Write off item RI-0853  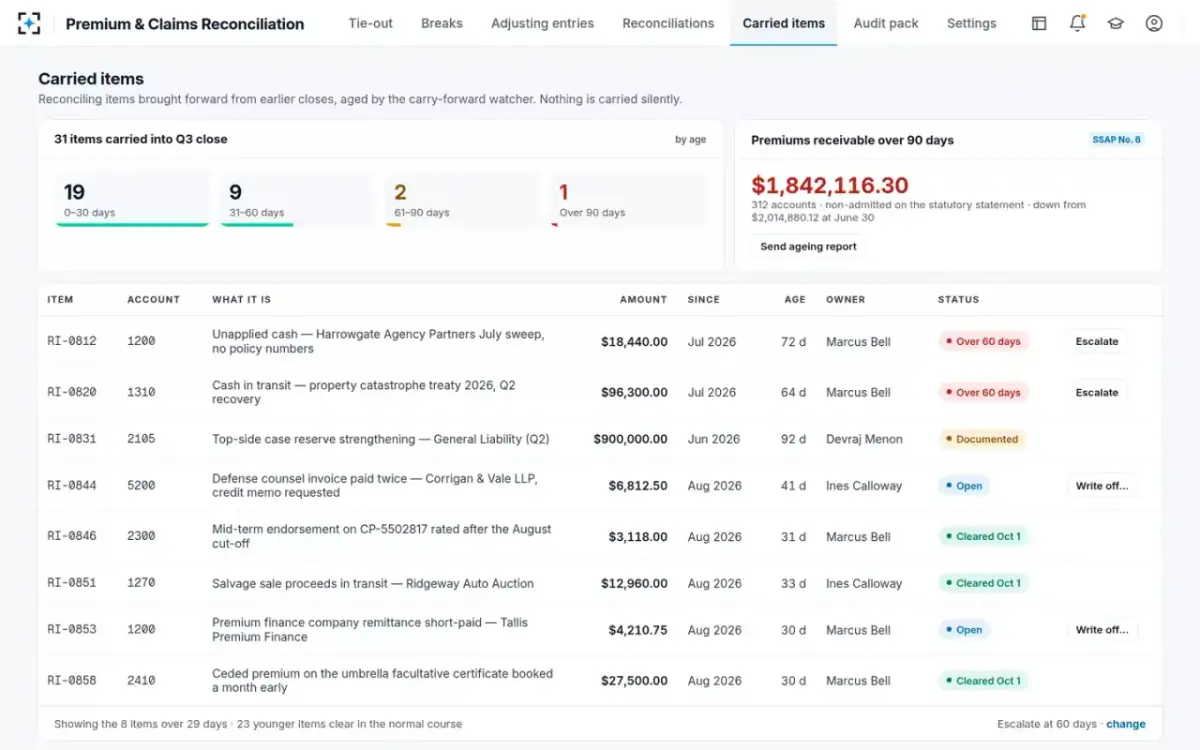pyautogui.click(x=1102, y=630)
